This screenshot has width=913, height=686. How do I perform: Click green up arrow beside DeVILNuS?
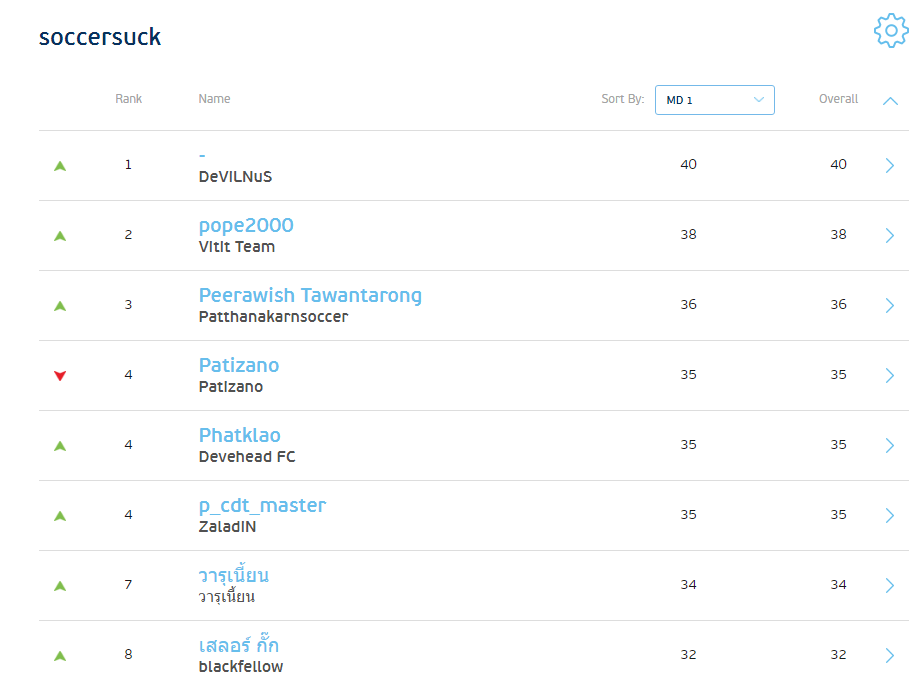(x=60, y=166)
